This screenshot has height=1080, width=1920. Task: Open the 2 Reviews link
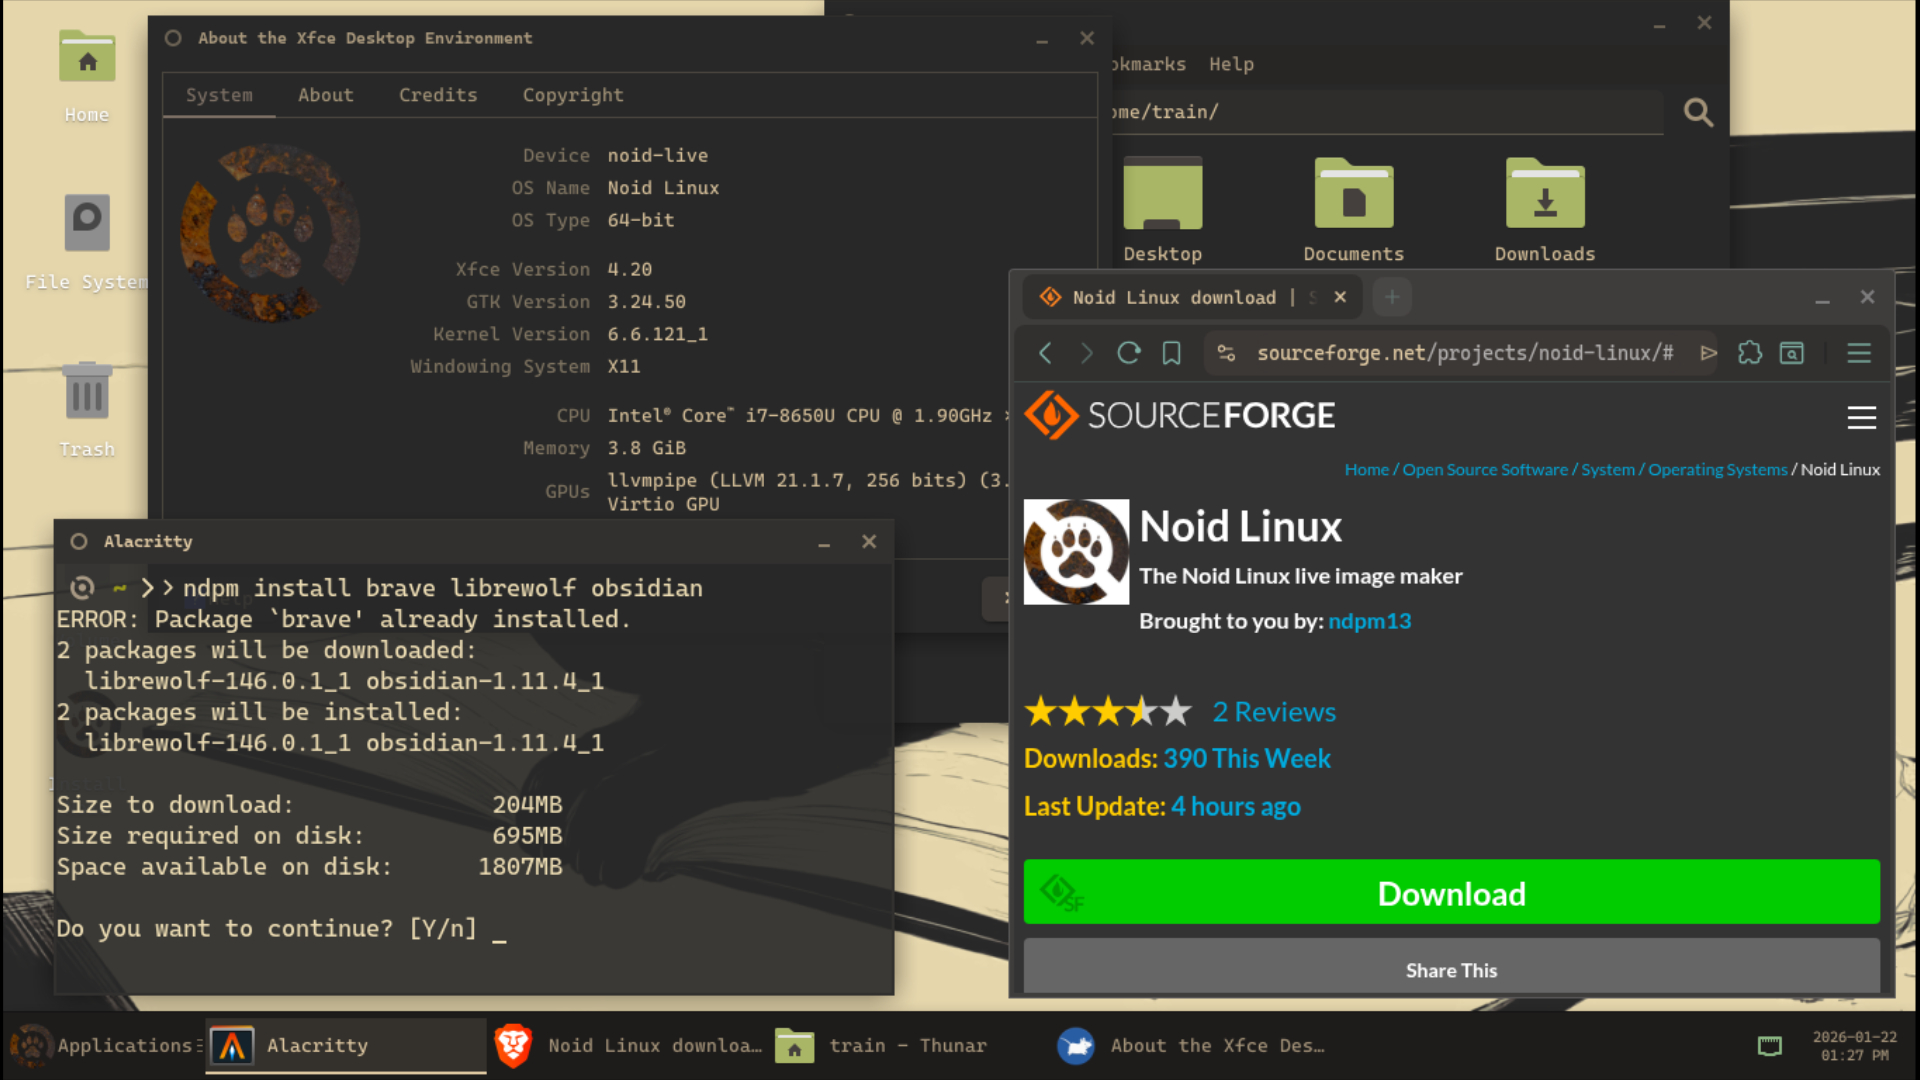click(1274, 711)
